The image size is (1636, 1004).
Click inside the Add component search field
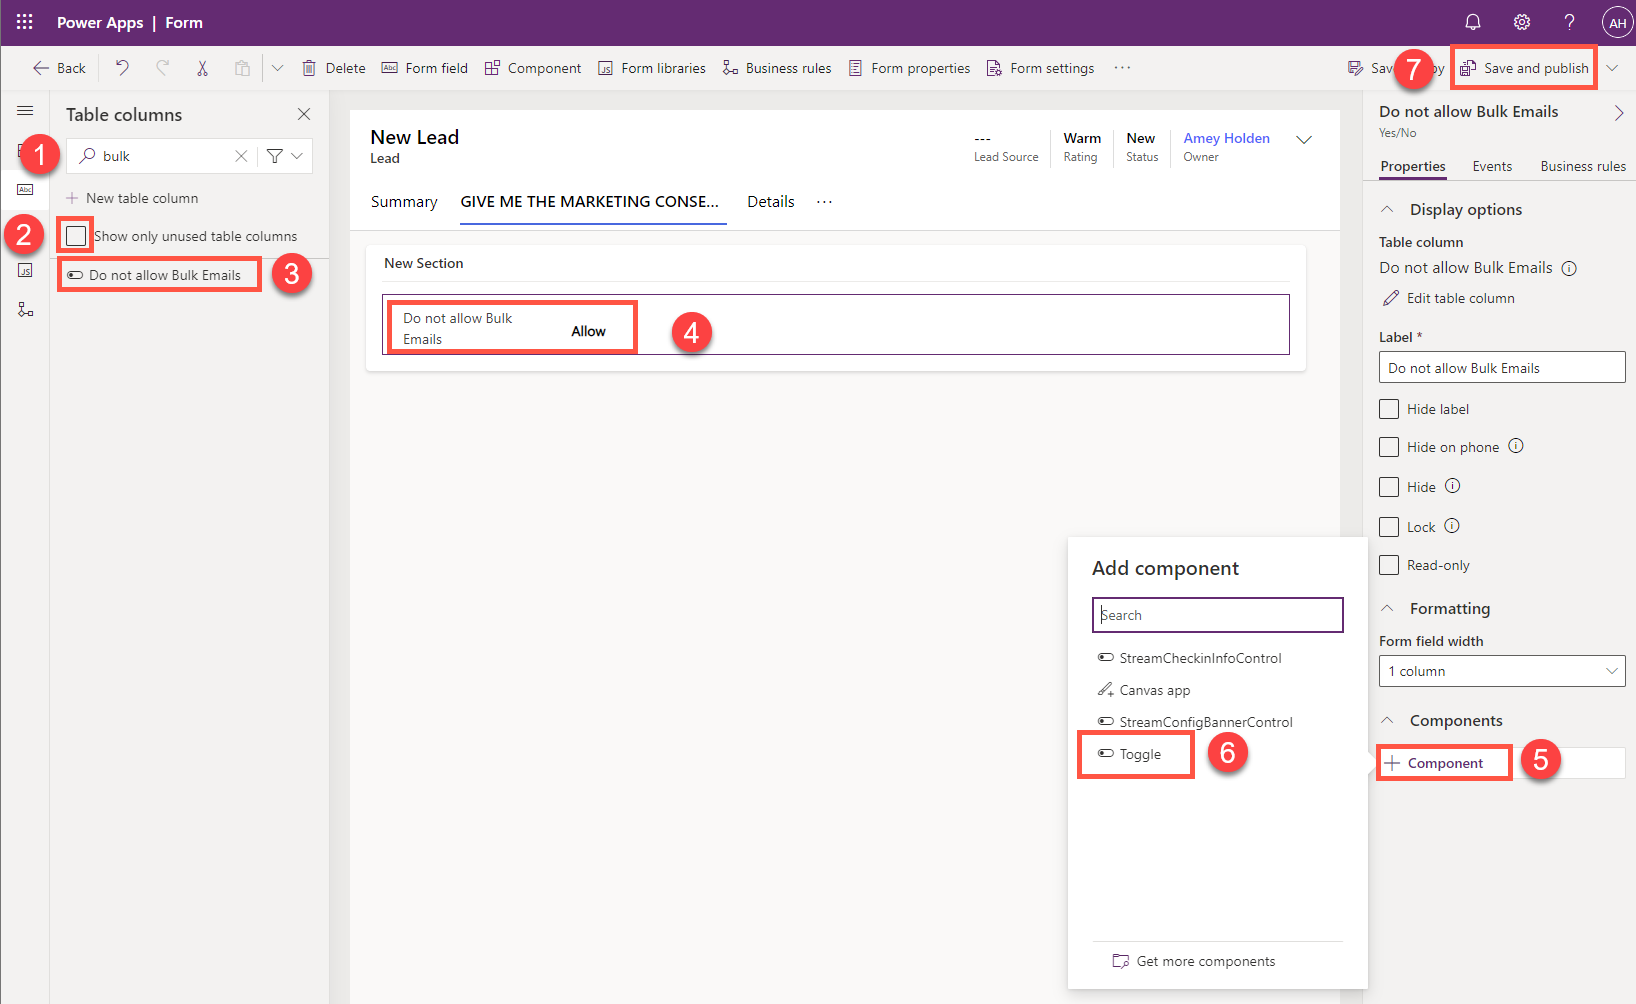[x=1217, y=614]
